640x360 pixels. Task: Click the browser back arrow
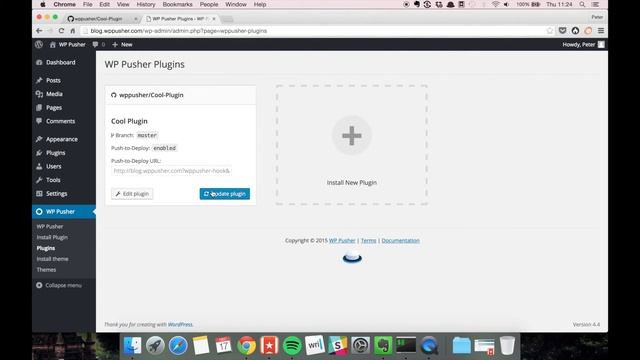[39, 31]
